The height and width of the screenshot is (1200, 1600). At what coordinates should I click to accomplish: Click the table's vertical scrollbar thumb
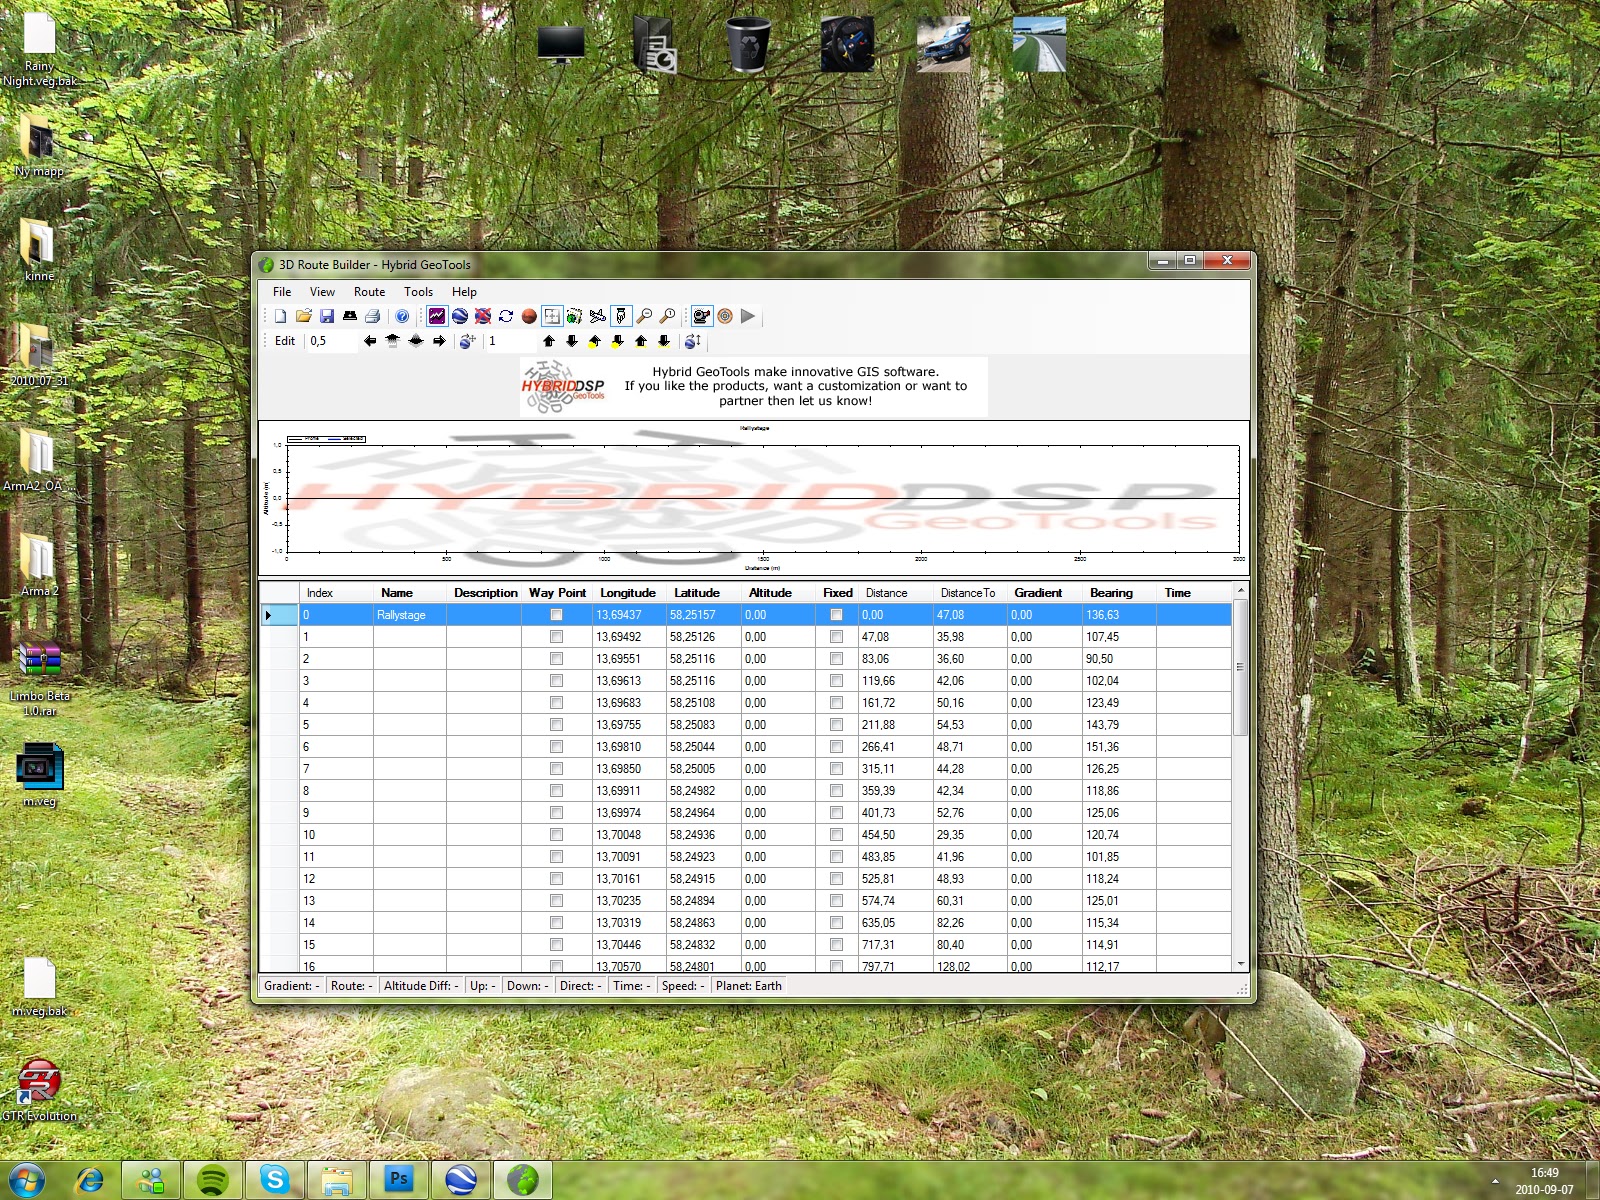coord(1240,667)
